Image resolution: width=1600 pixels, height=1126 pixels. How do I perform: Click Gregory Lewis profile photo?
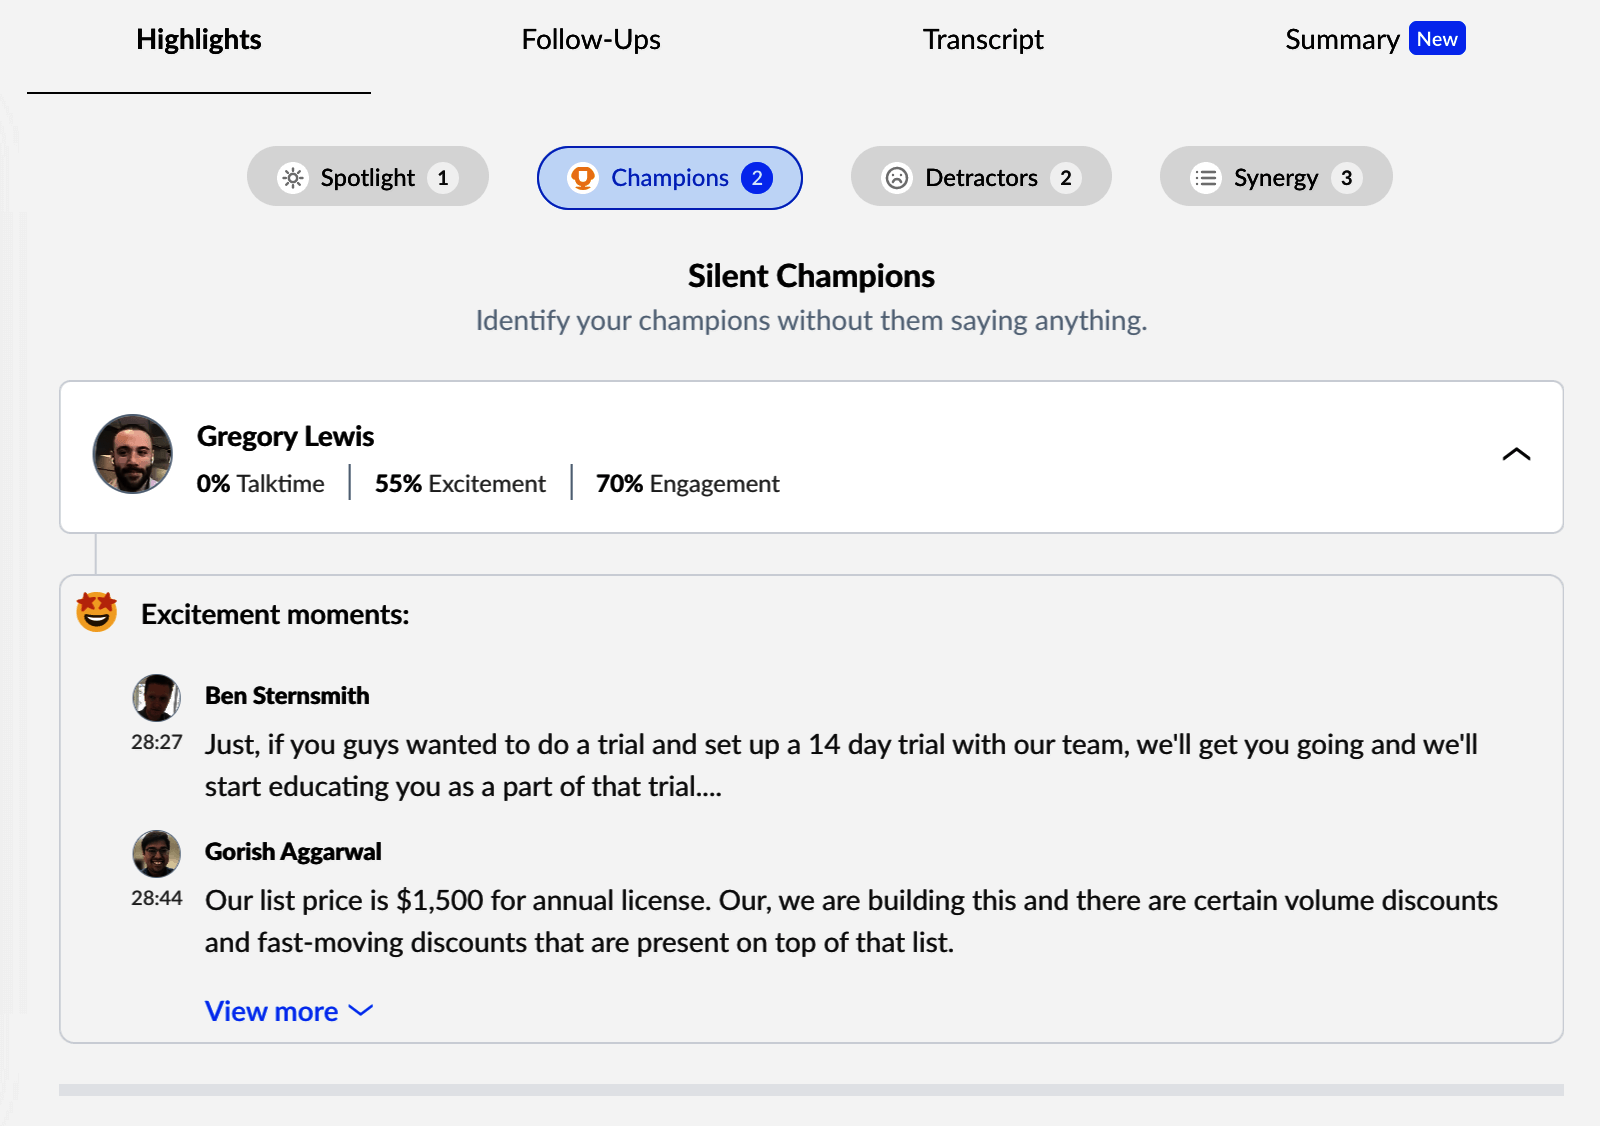(x=133, y=454)
